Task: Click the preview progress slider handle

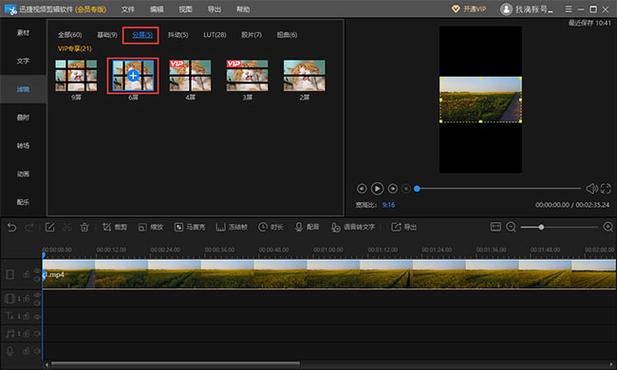Action: pos(417,189)
